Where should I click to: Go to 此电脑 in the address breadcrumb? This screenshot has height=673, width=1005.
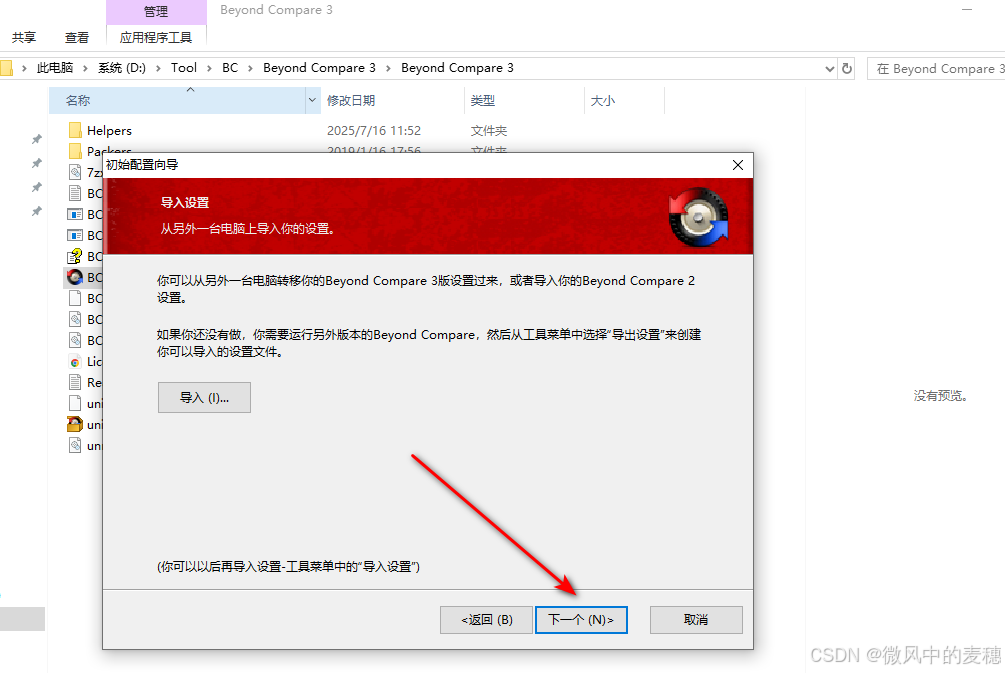tap(54, 68)
